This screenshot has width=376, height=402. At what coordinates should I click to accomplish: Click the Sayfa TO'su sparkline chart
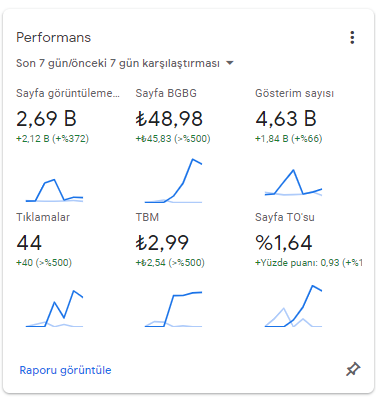coord(293,306)
